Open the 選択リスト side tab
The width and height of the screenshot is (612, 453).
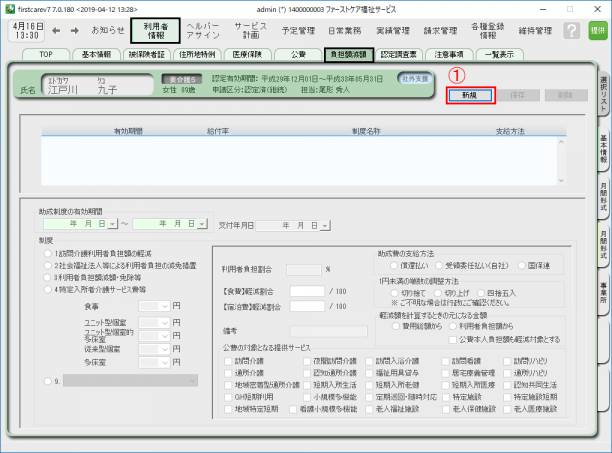(x=604, y=90)
